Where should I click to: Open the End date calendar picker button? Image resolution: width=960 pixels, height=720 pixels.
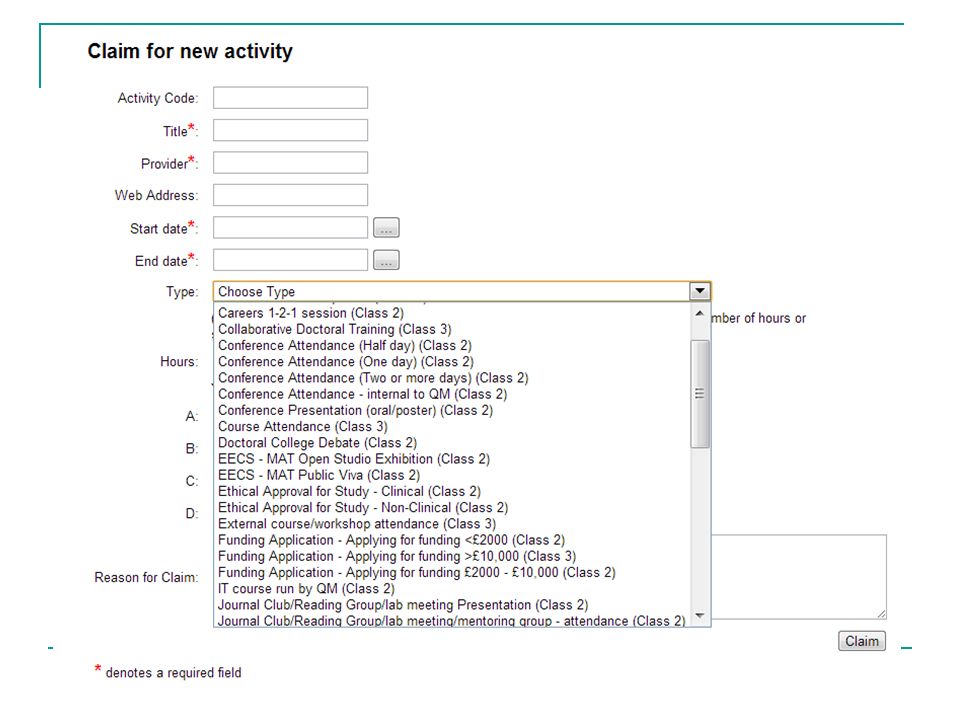(386, 260)
